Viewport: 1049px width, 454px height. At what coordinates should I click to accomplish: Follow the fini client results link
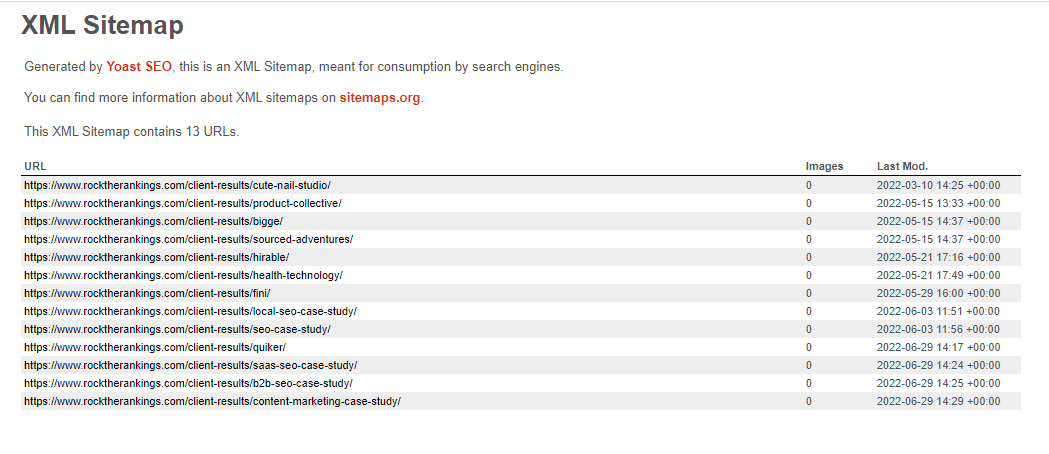click(147, 293)
